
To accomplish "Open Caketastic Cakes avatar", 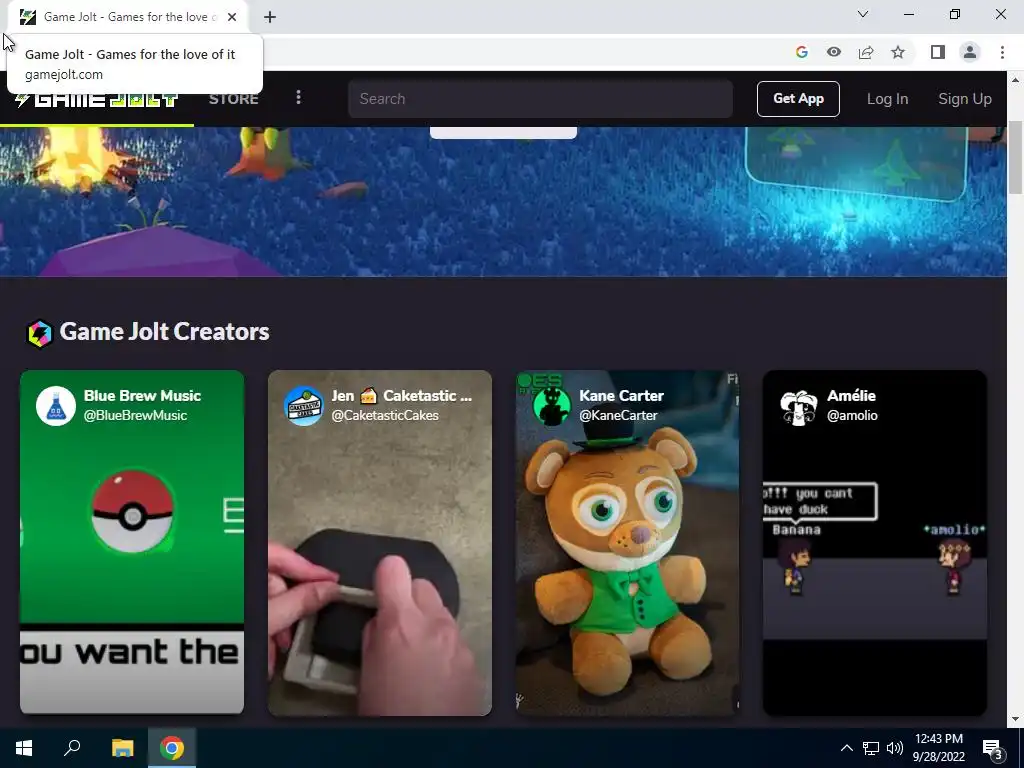I will [304, 406].
